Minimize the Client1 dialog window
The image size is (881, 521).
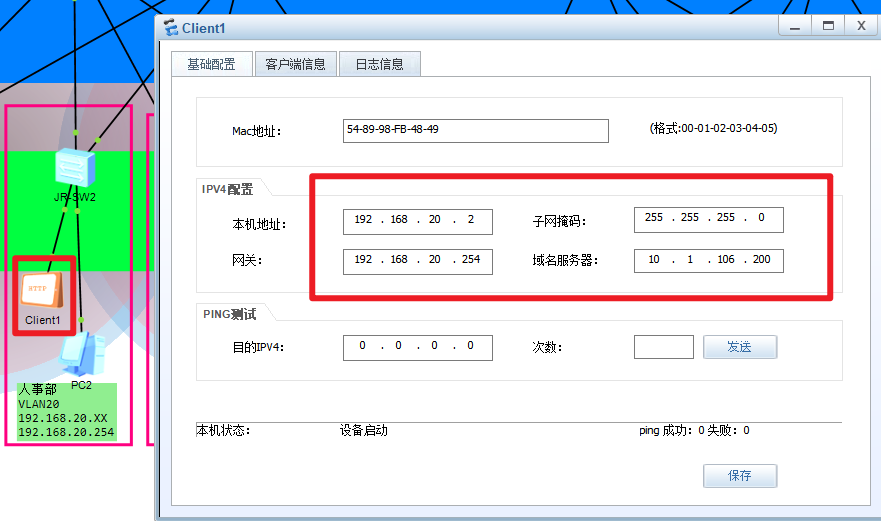click(x=795, y=26)
